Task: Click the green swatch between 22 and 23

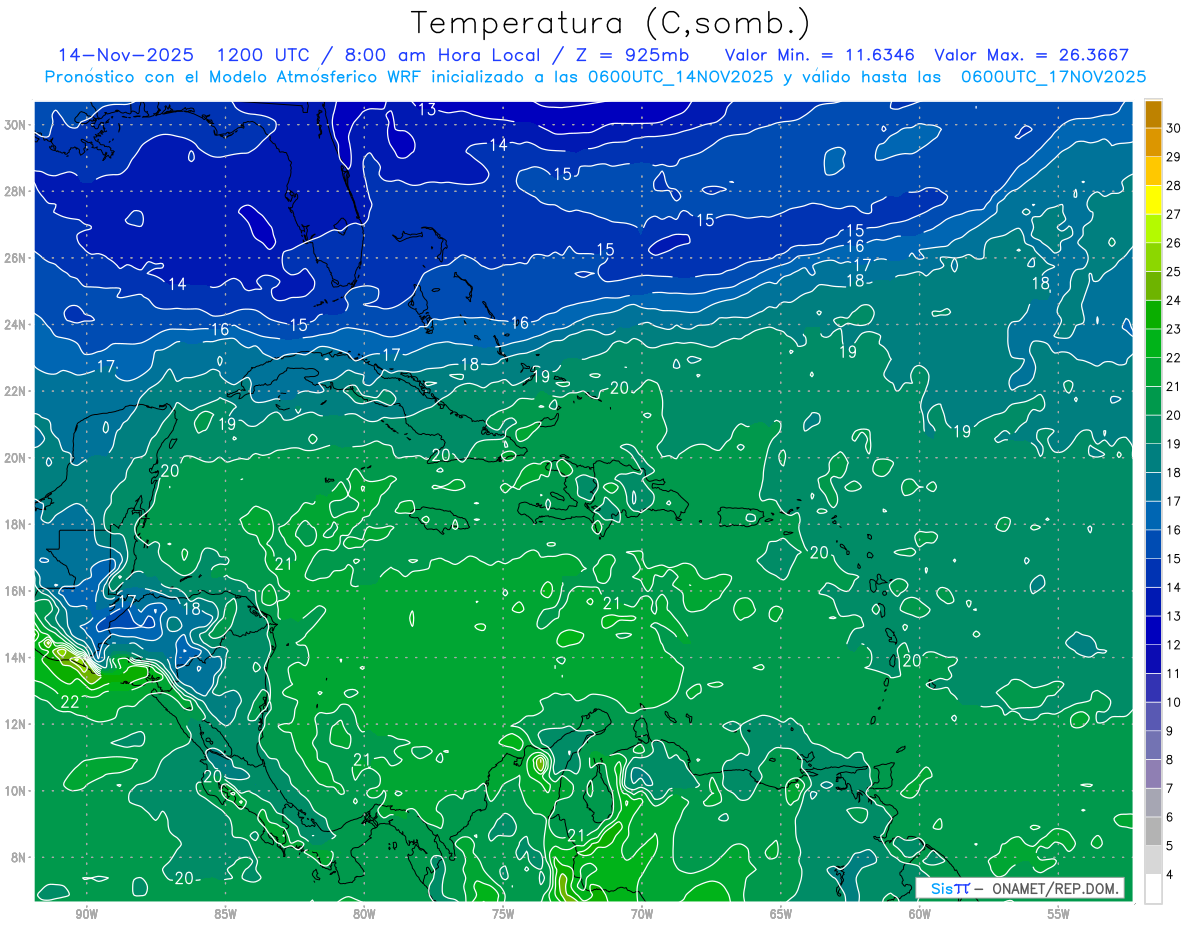Action: [1153, 343]
